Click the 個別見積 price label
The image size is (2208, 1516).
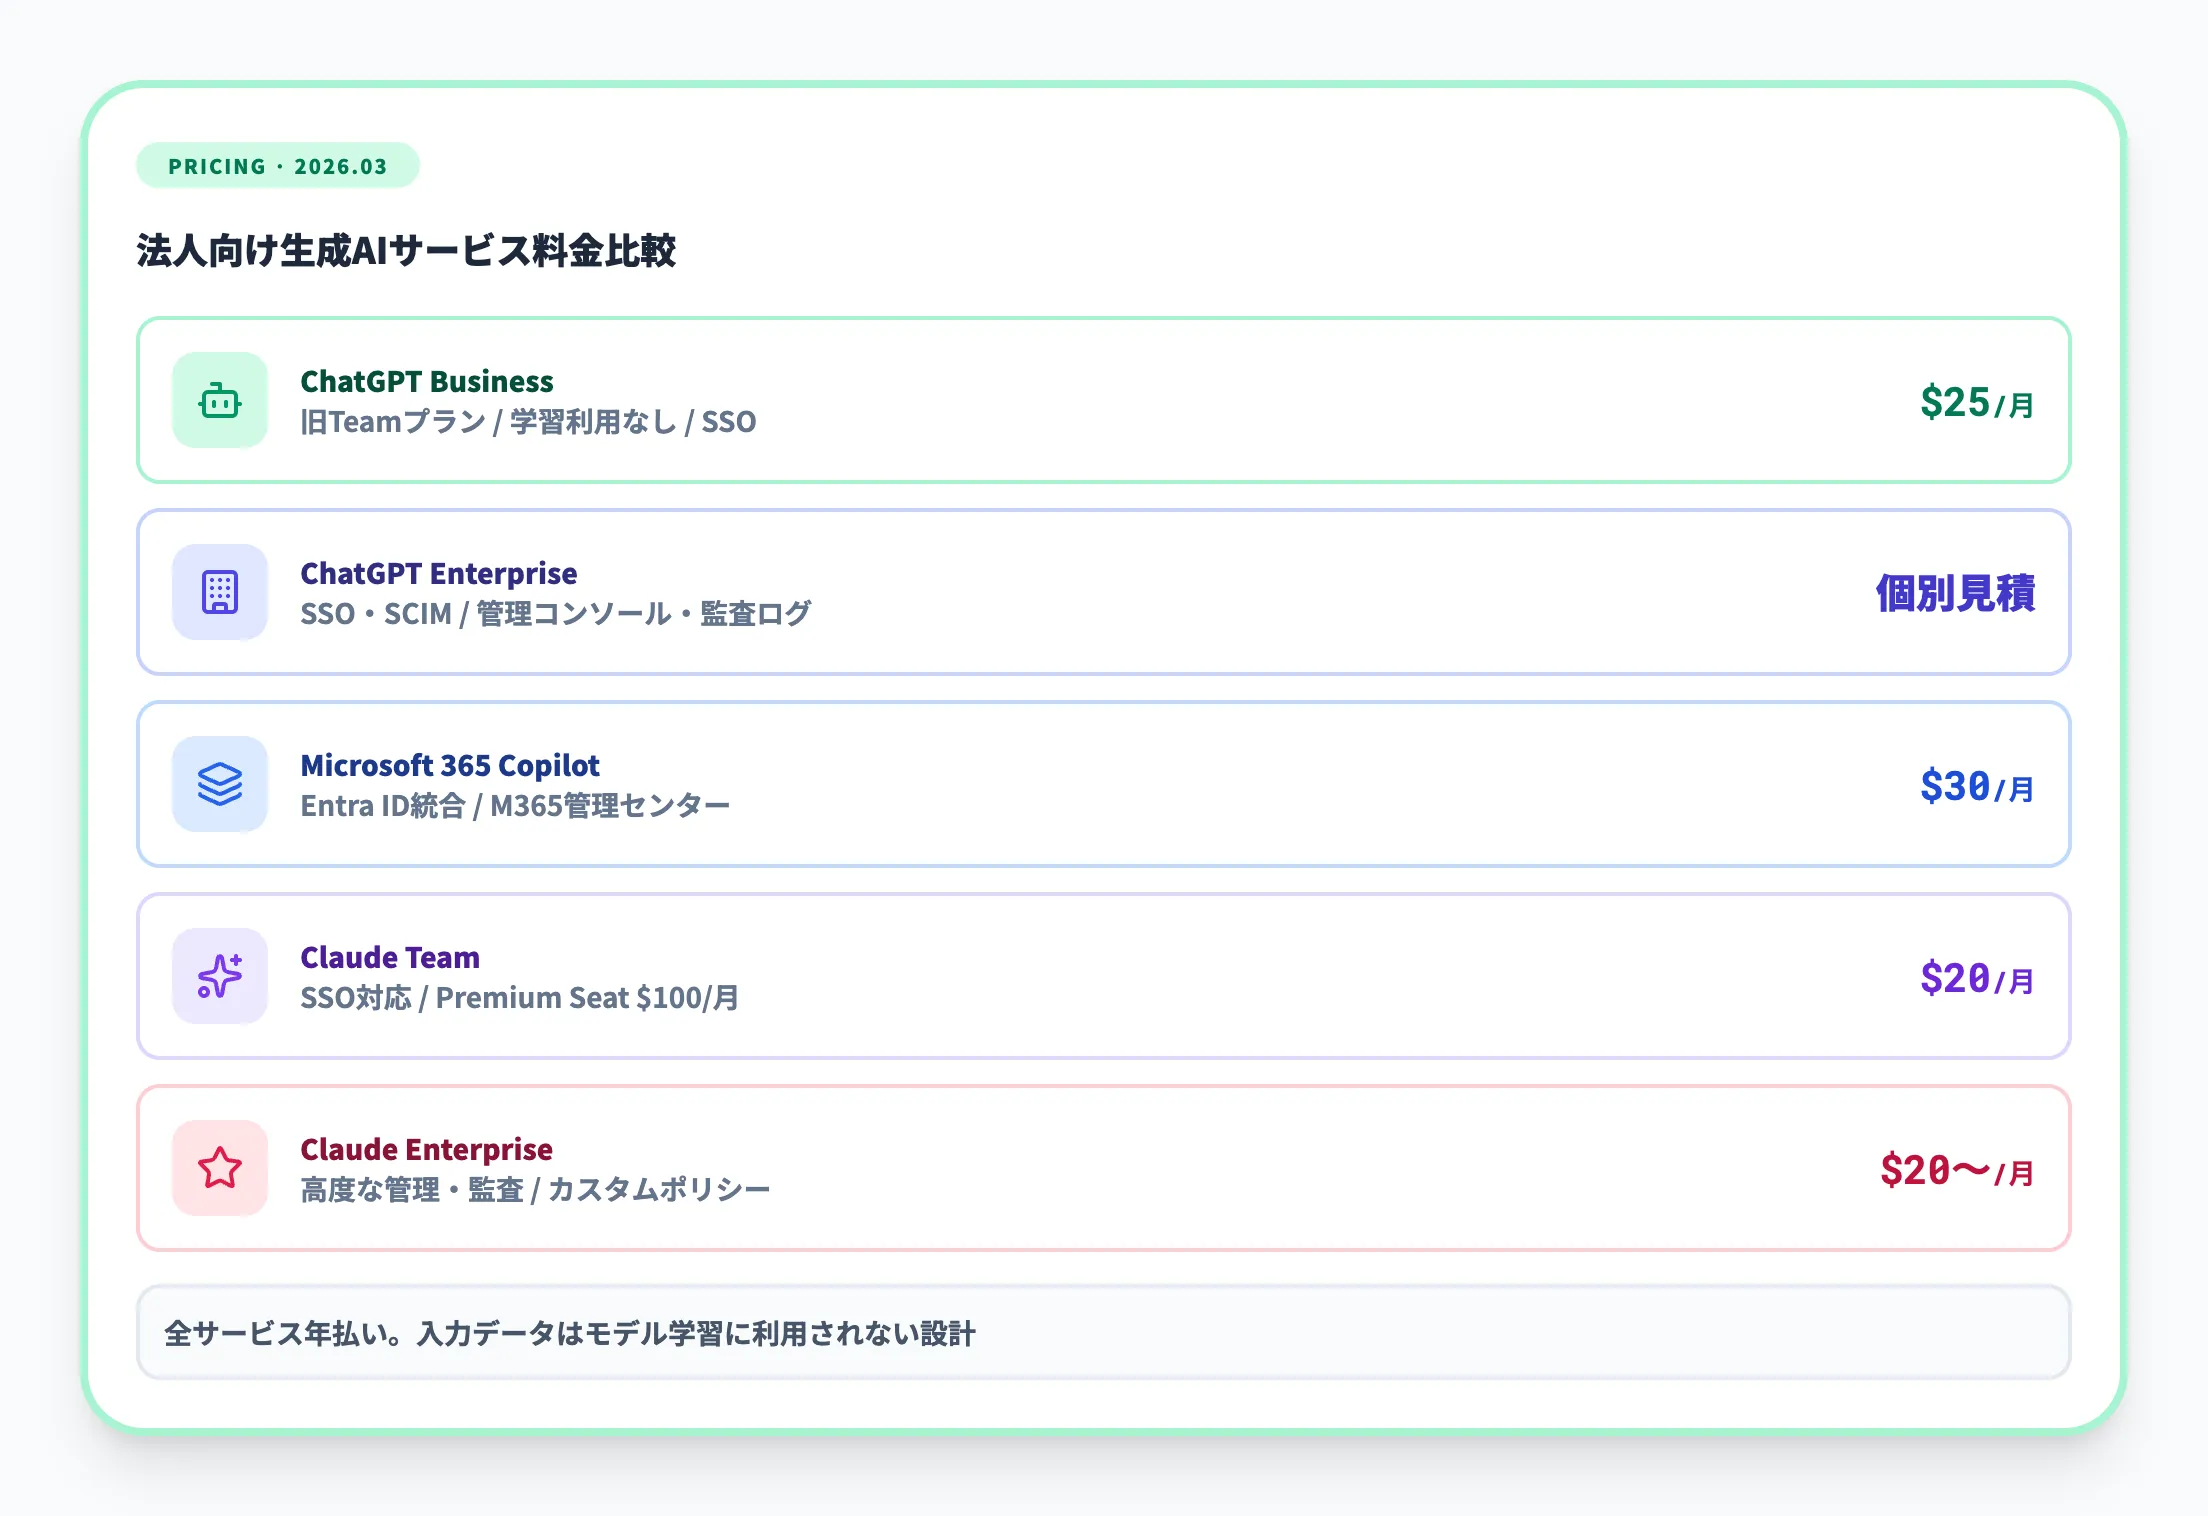(1955, 593)
